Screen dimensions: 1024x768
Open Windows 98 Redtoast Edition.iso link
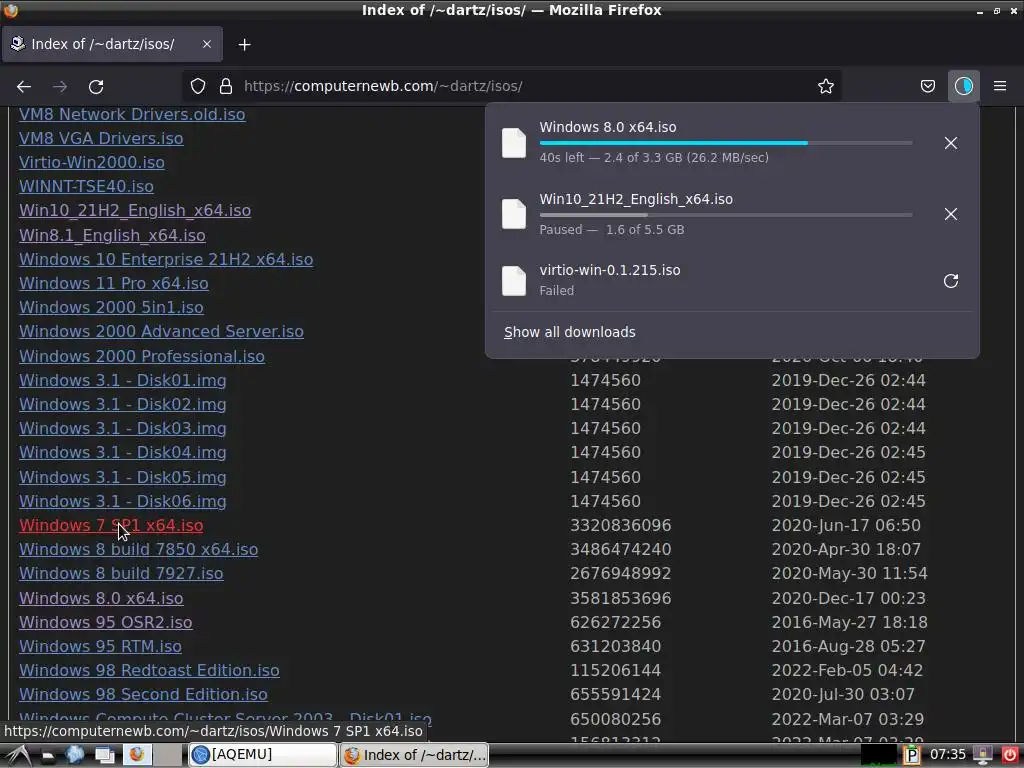[150, 671]
